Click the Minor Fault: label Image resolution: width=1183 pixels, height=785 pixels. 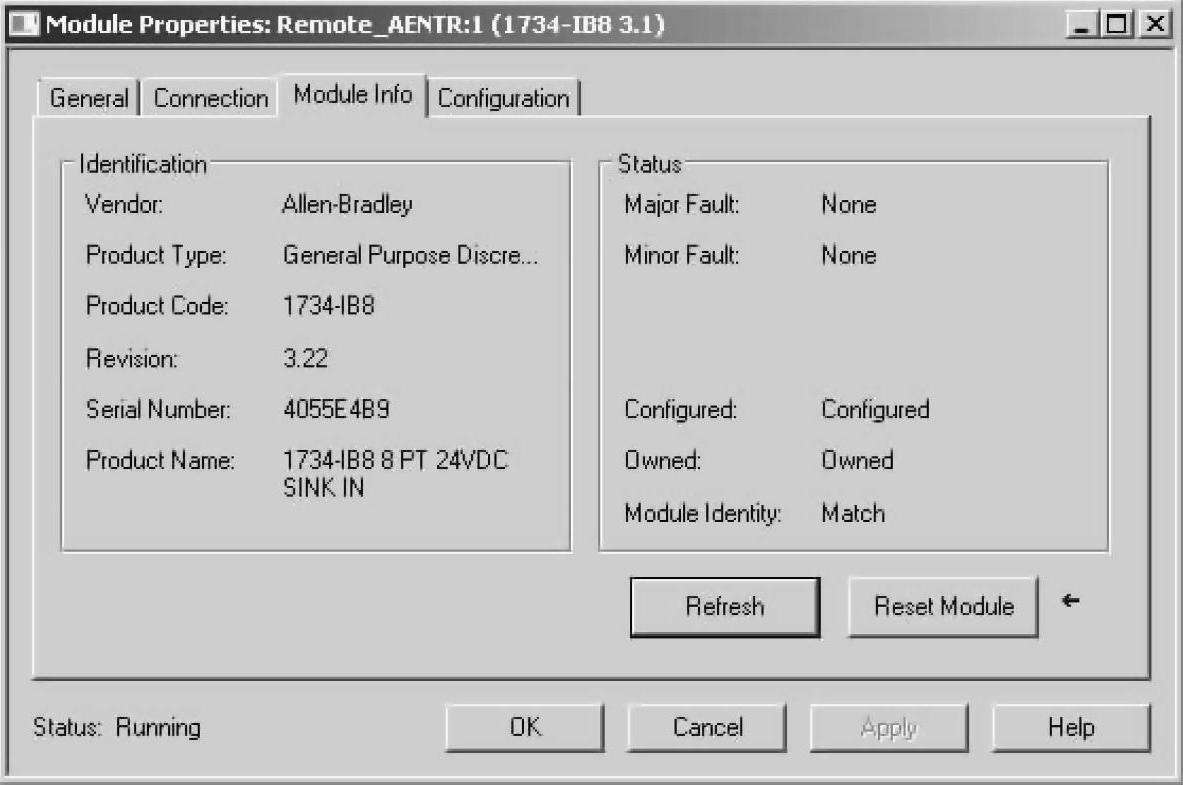(682, 255)
